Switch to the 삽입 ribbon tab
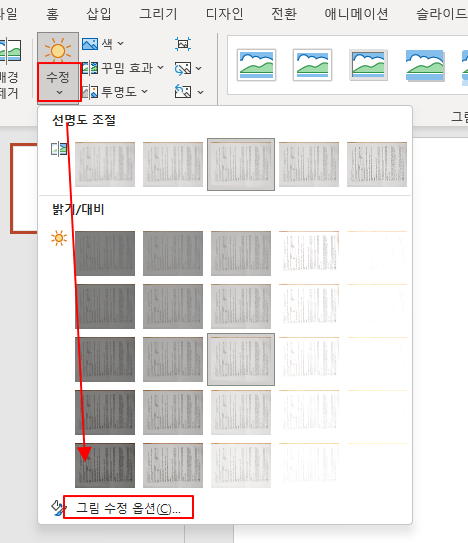Image resolution: width=468 pixels, height=543 pixels. 99,14
